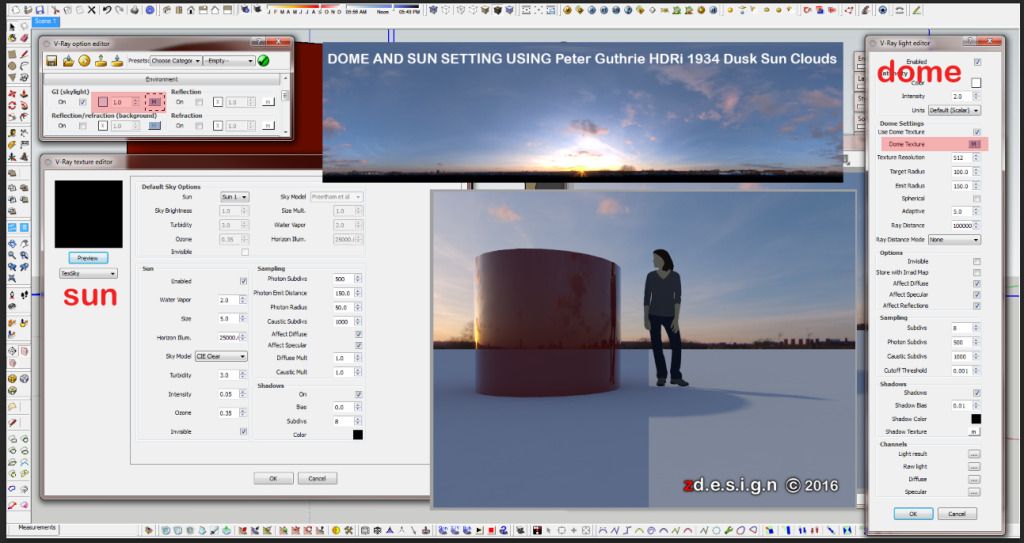Click the save file icon in top toolbar

point(39,10)
